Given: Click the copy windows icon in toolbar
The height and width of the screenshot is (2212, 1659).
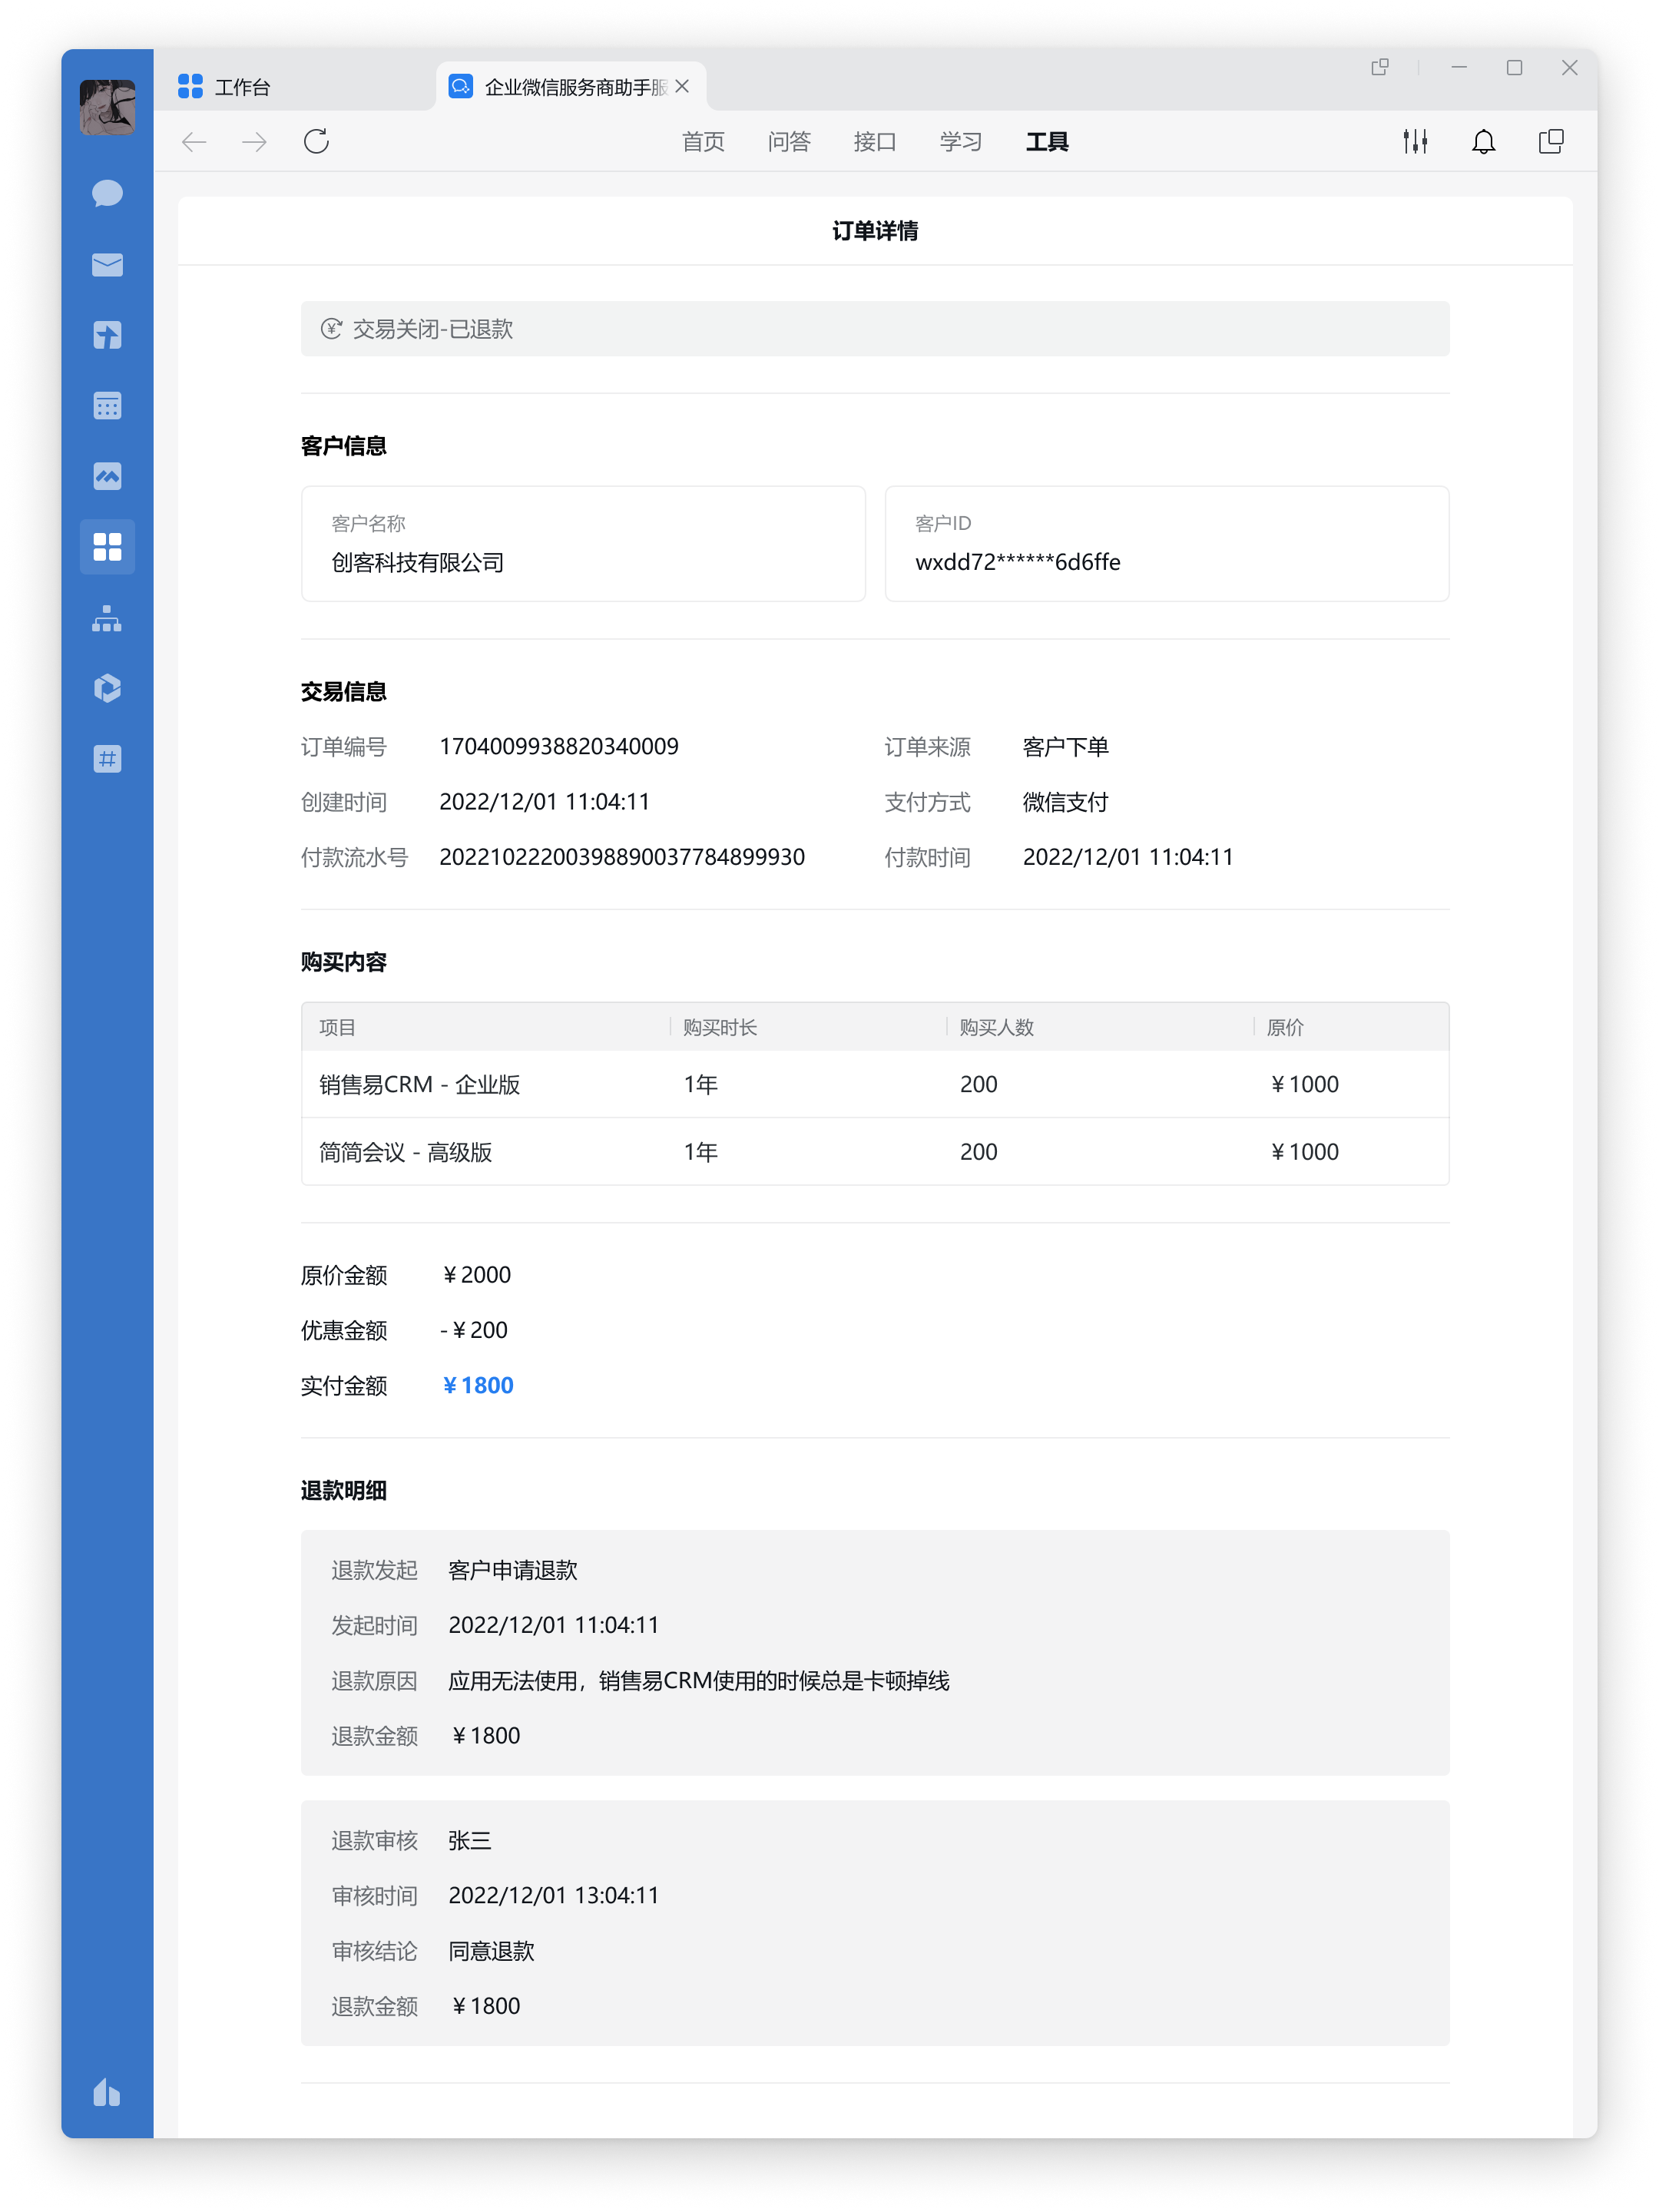Looking at the screenshot, I should click(x=1551, y=142).
